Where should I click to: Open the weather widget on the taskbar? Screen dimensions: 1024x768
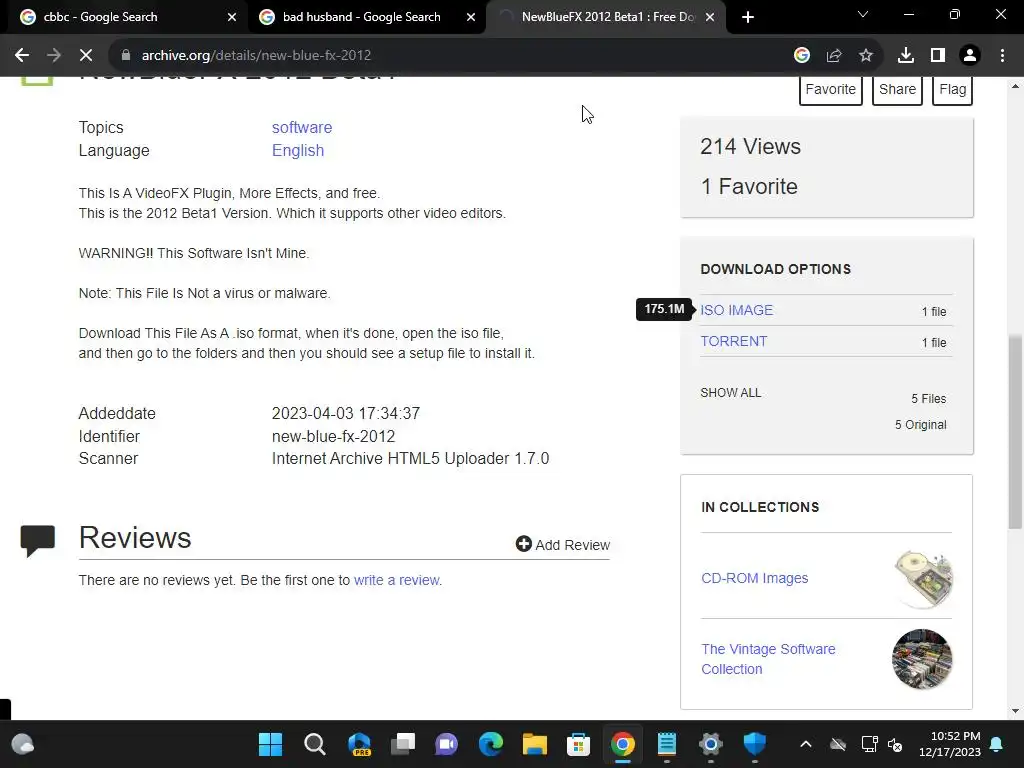23,744
